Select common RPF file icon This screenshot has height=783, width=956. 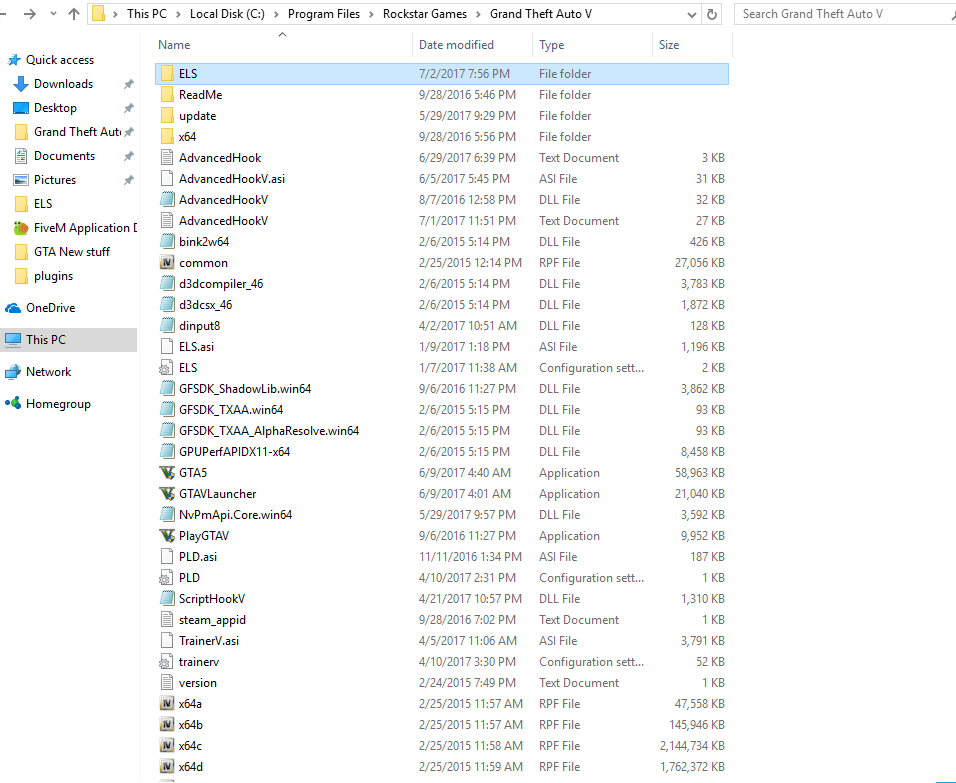[x=167, y=263]
